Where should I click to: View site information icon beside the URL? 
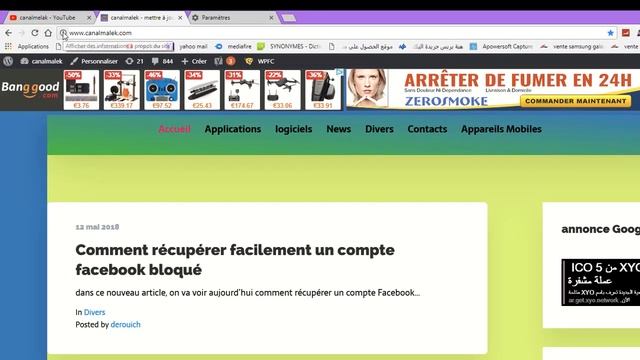pyautogui.click(x=63, y=33)
